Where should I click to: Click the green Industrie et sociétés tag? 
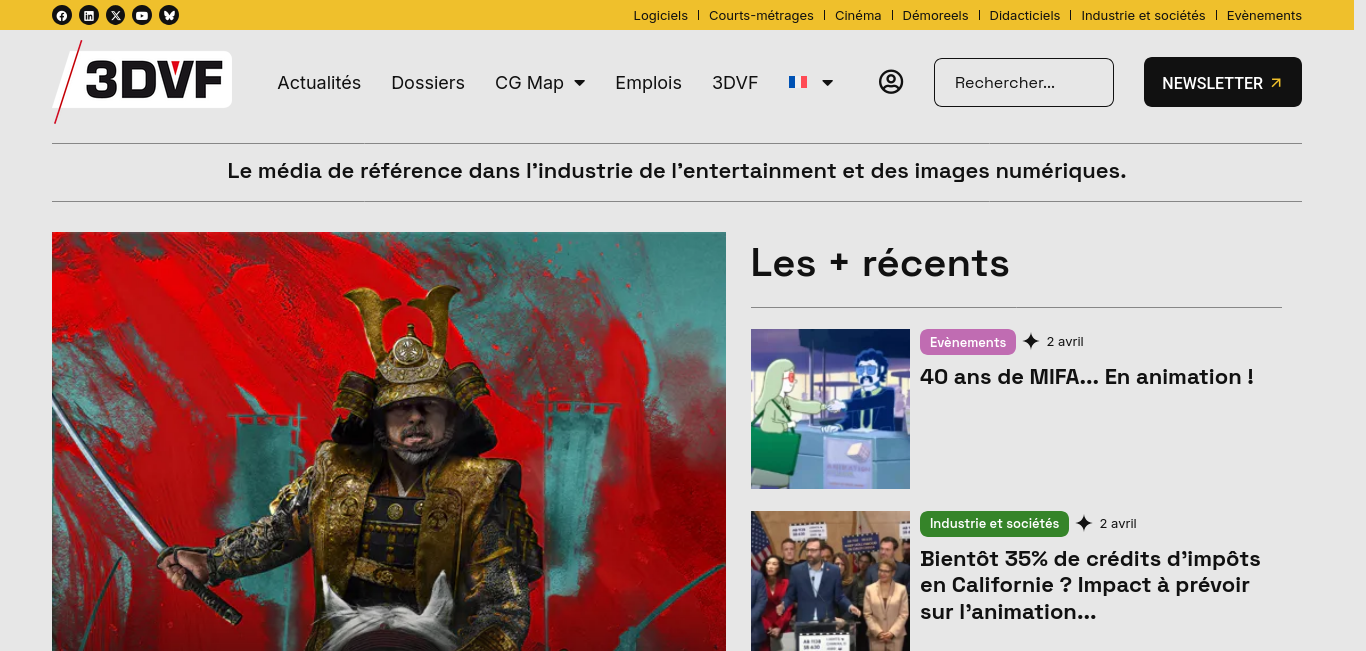pyautogui.click(x=994, y=524)
